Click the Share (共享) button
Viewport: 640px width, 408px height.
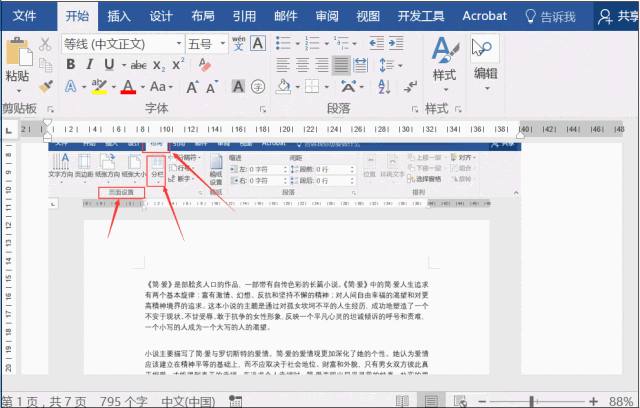coord(617,16)
